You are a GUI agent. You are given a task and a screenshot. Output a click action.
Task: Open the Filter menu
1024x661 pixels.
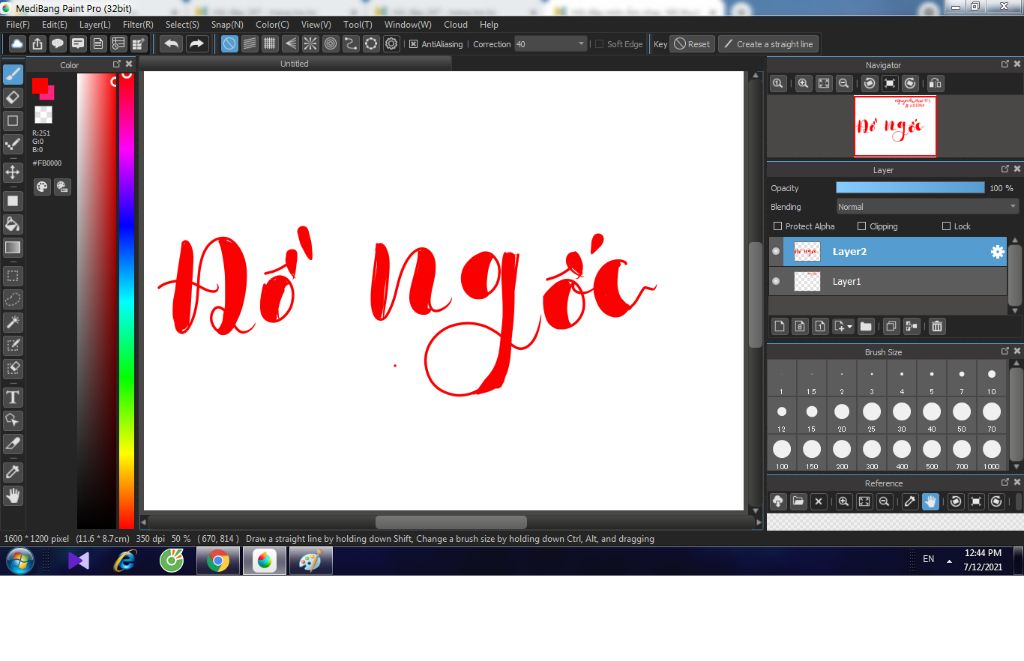pos(138,24)
